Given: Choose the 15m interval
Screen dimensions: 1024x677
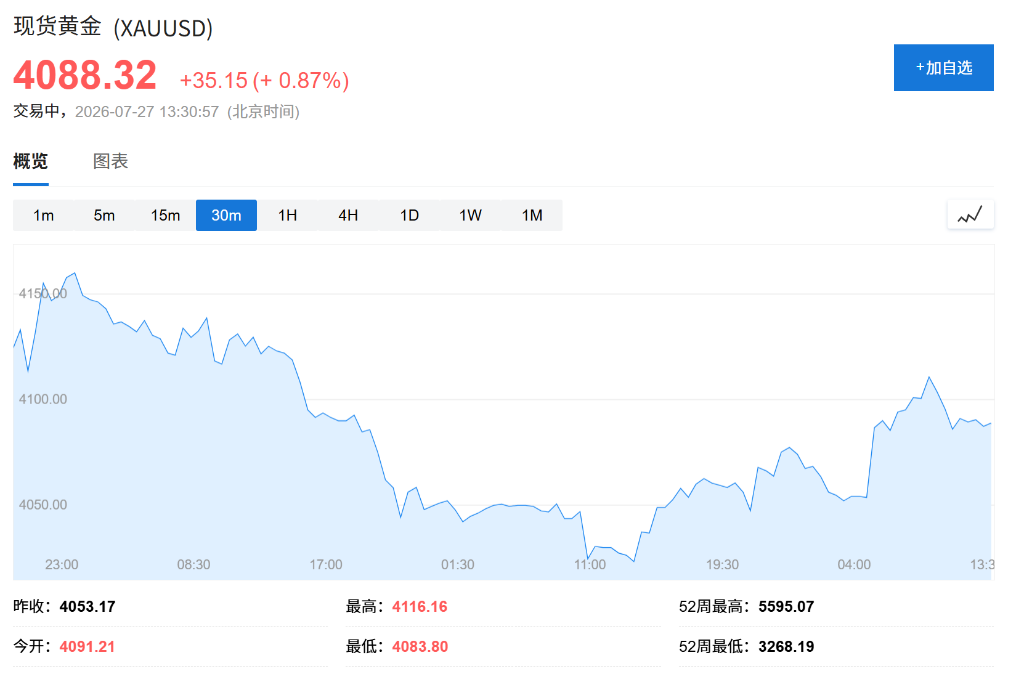Looking at the screenshot, I should pos(165,215).
